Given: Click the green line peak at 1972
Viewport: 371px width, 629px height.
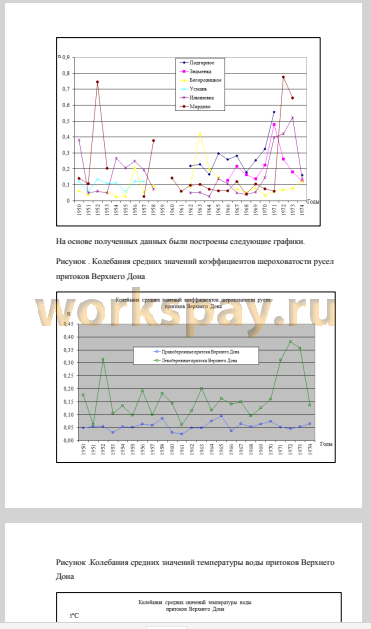Looking at the screenshot, I should click(x=290, y=341).
